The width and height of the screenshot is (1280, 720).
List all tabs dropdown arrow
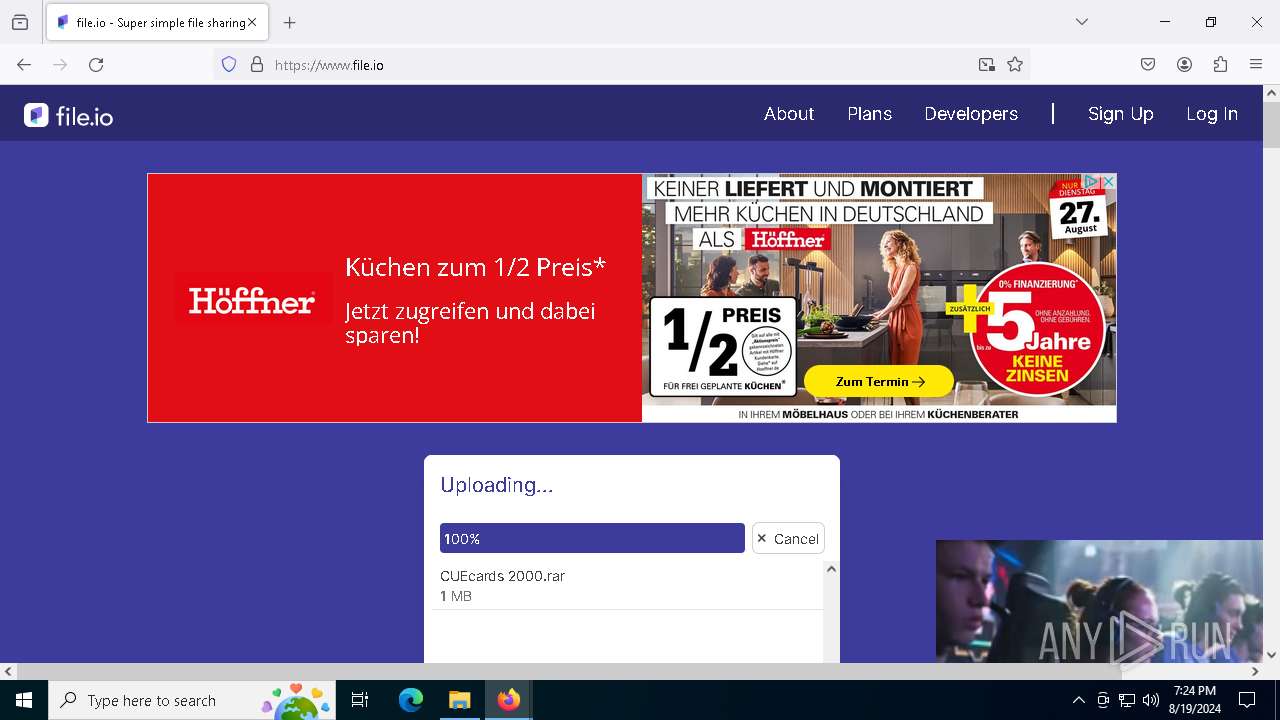pos(1082,22)
